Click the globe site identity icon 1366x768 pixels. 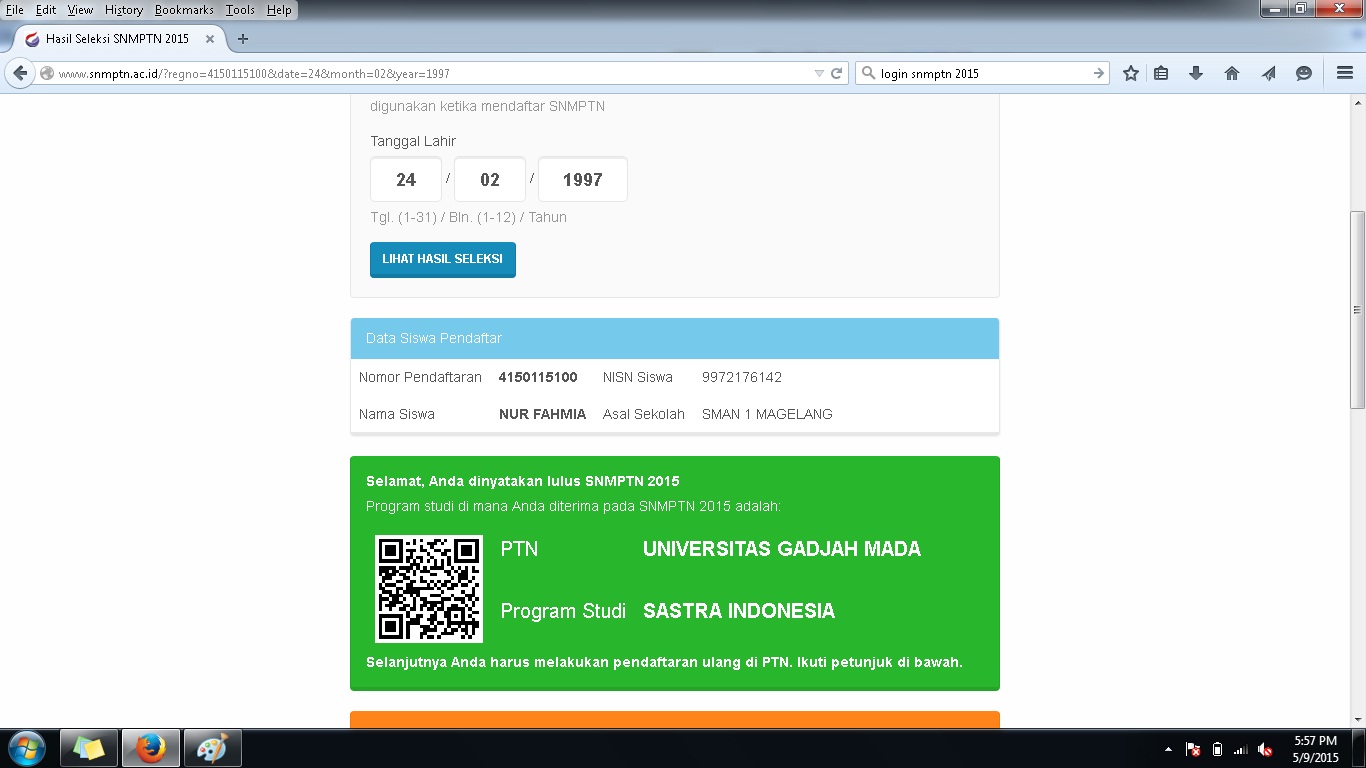coord(47,73)
